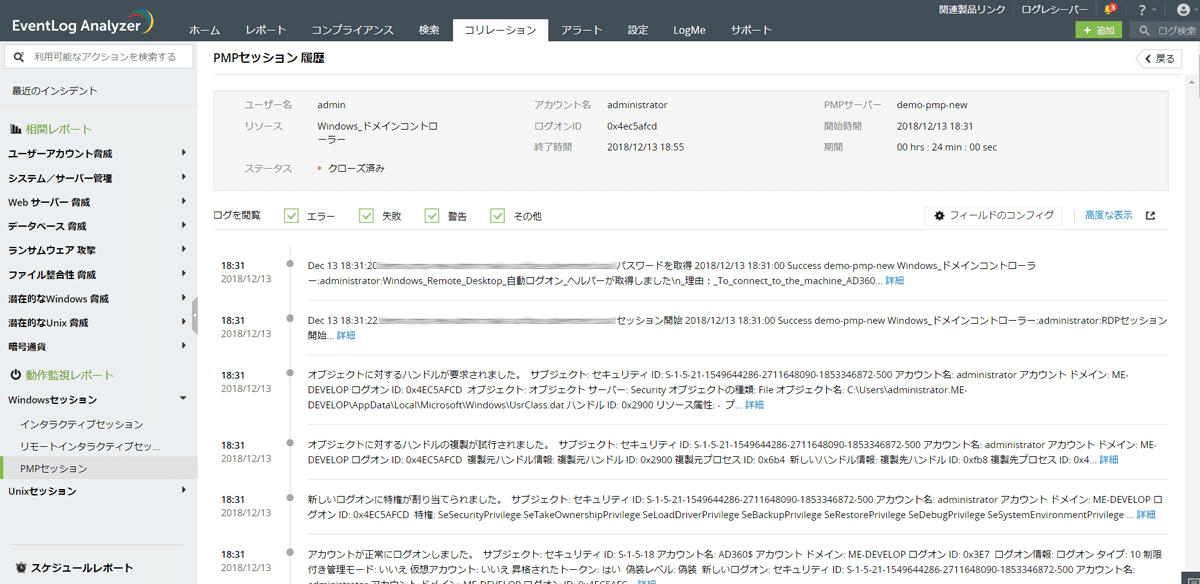
Task: Uncheck the エラー log filter checkbox
Action: pyautogui.click(x=292, y=216)
